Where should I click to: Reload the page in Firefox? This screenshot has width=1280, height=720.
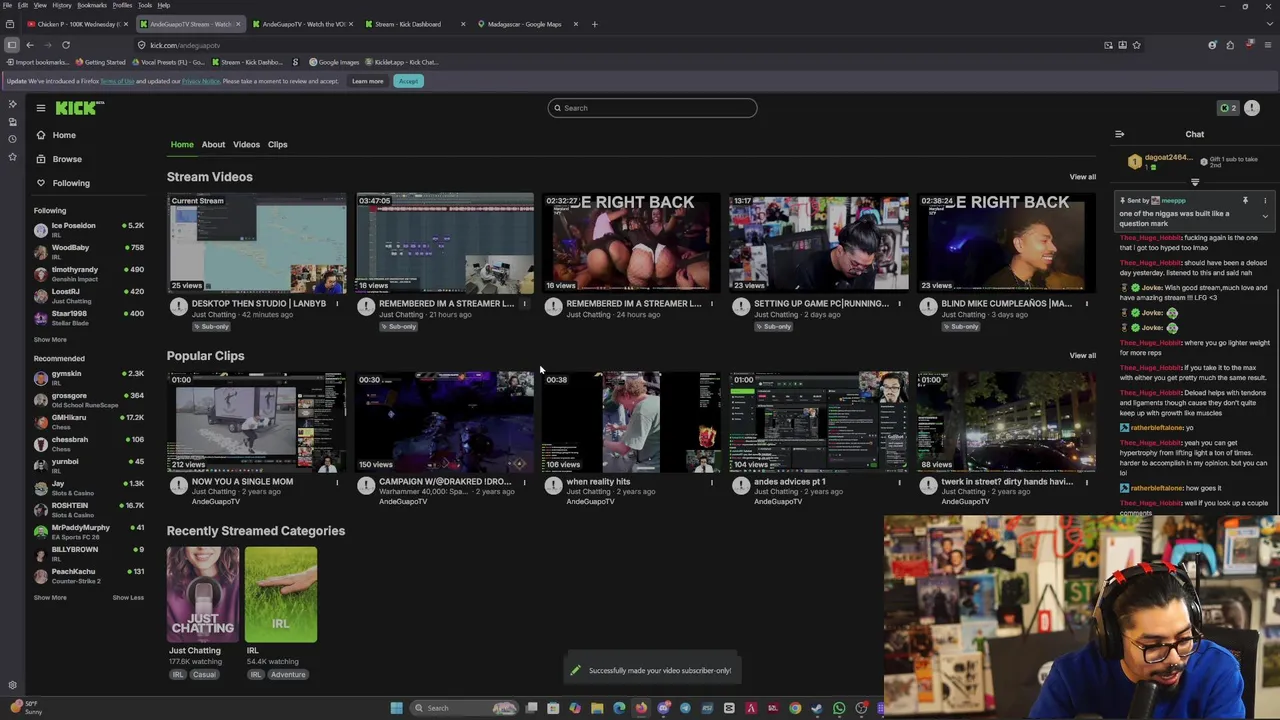66,45
